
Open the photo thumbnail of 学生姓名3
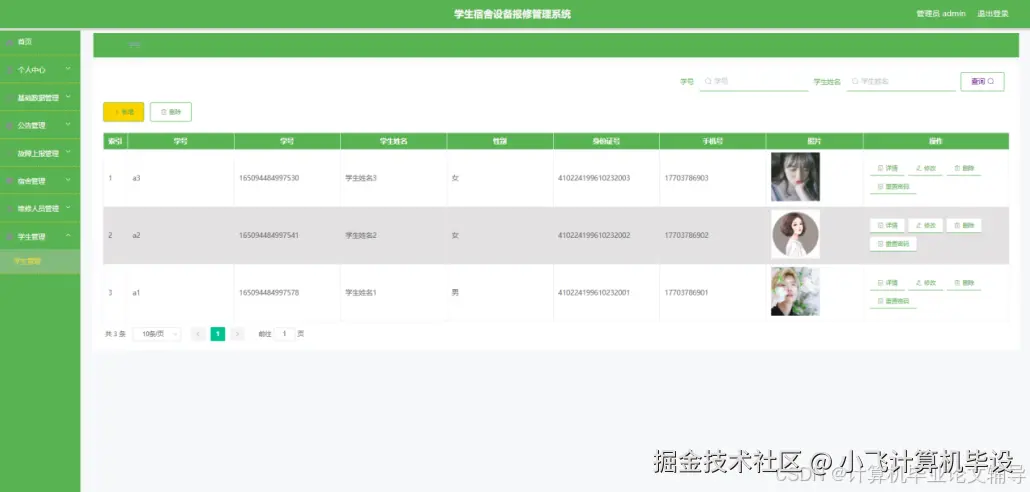[x=795, y=177]
